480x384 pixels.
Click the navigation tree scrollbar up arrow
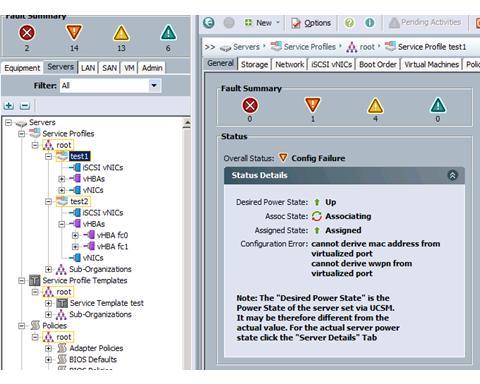point(187,124)
